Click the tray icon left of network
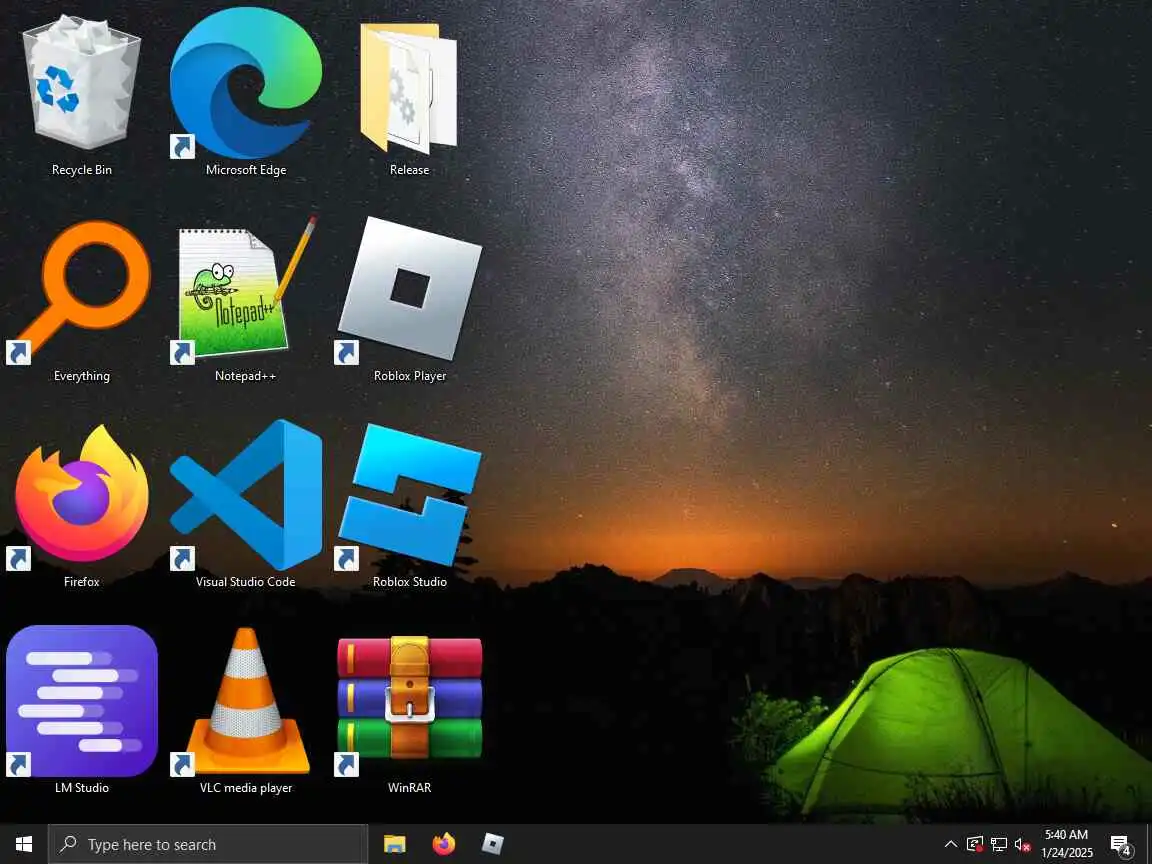The height and width of the screenshot is (864, 1152). coord(975,844)
